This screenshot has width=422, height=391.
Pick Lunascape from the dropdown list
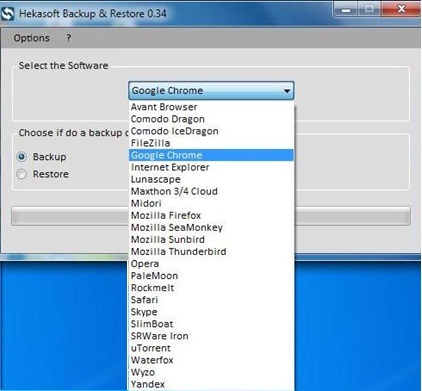coord(211,179)
